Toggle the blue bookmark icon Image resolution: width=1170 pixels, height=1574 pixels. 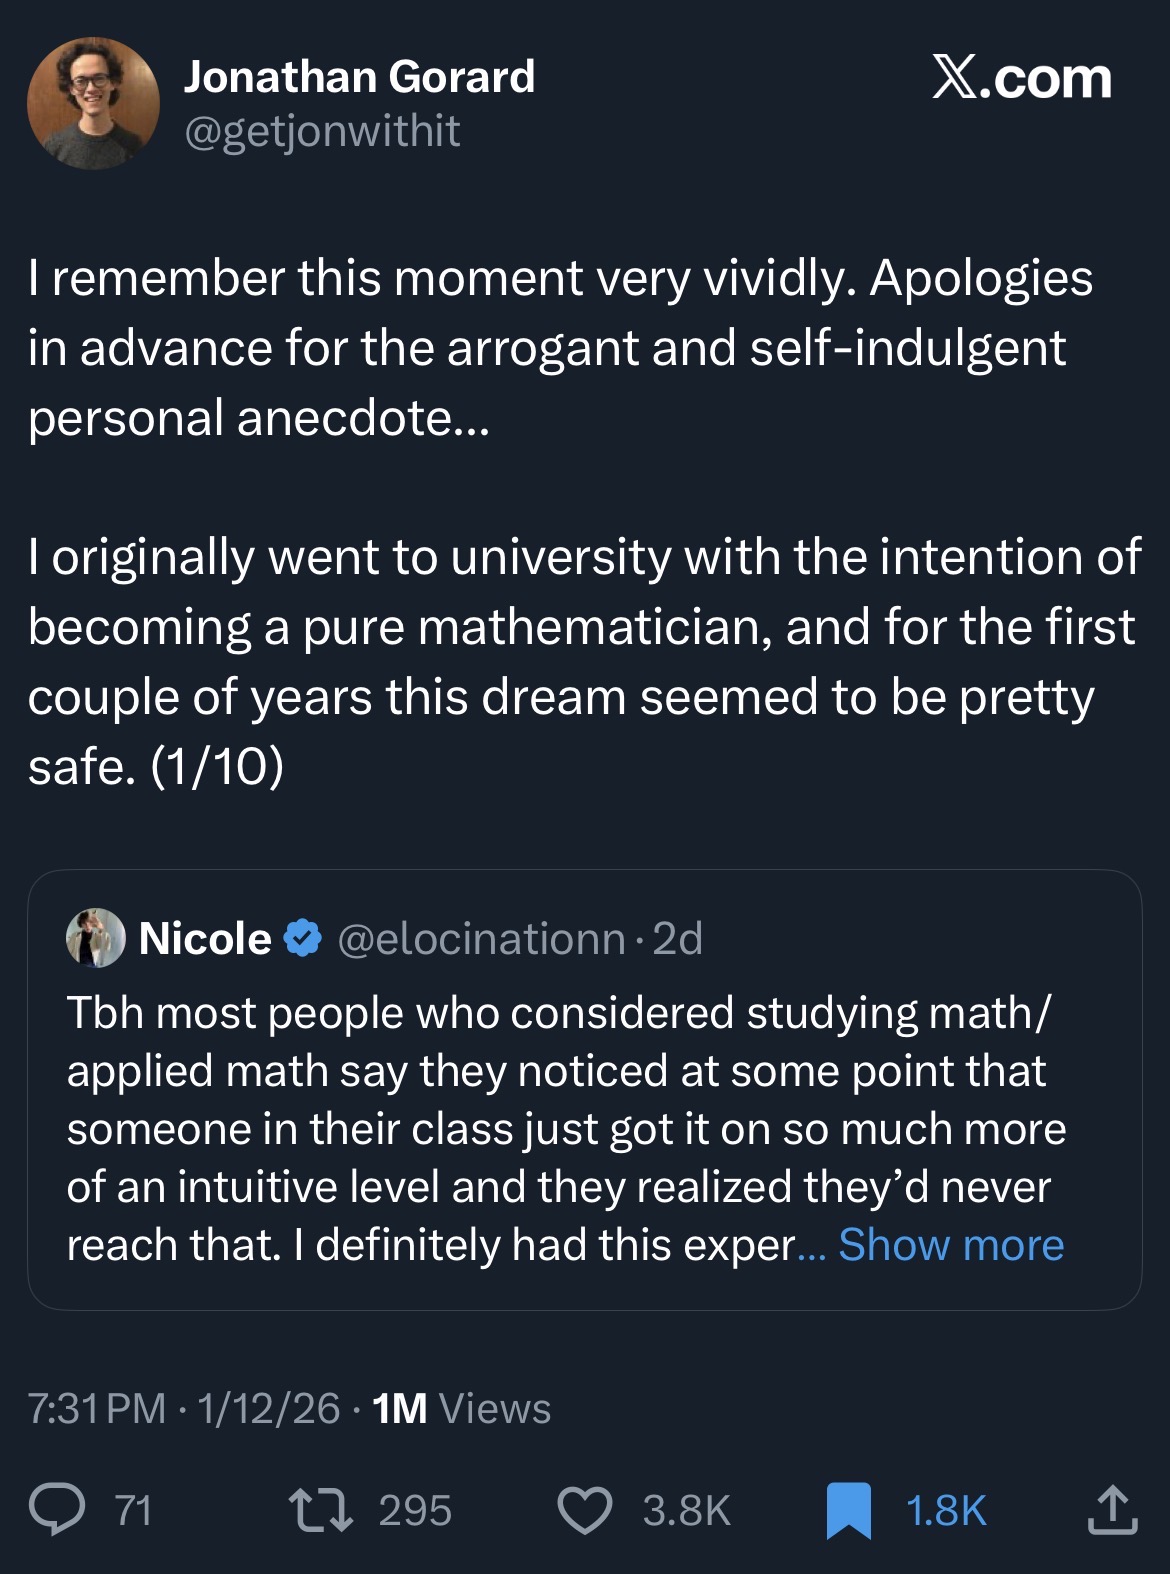(849, 1510)
